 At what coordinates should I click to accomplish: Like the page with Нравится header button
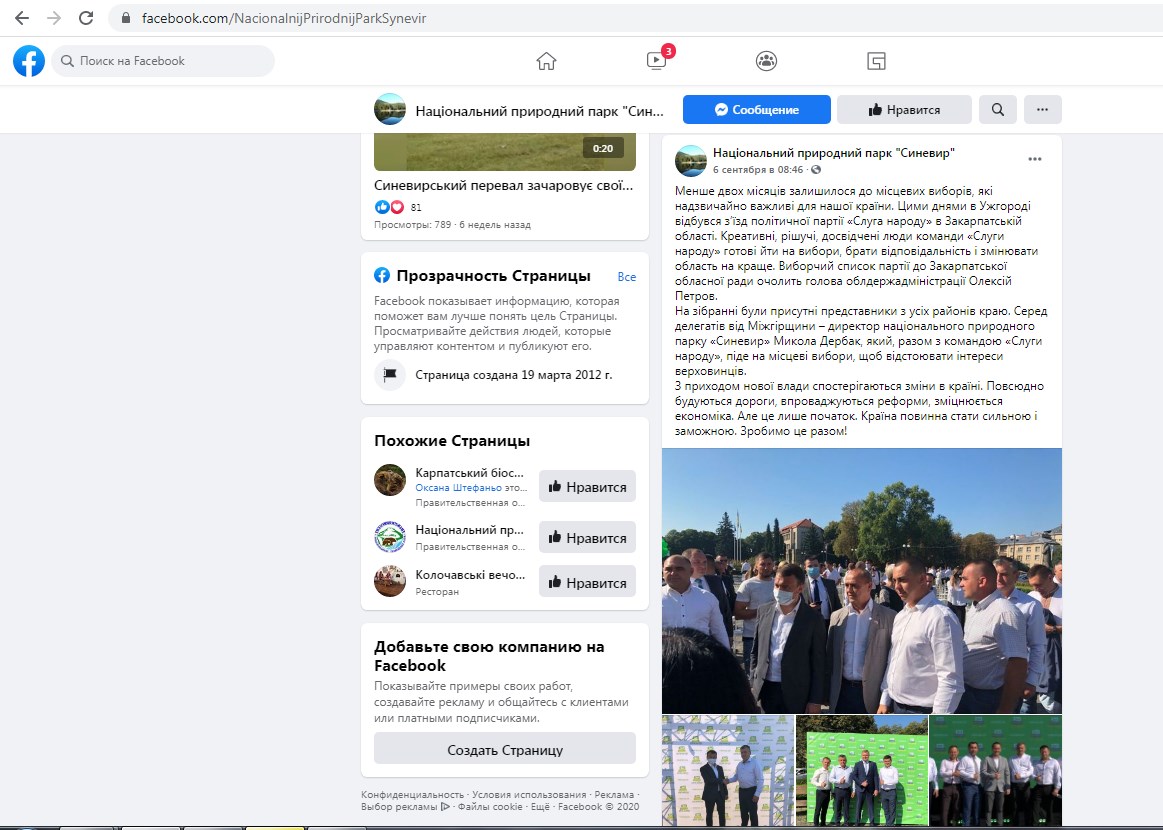pyautogui.click(x=903, y=110)
